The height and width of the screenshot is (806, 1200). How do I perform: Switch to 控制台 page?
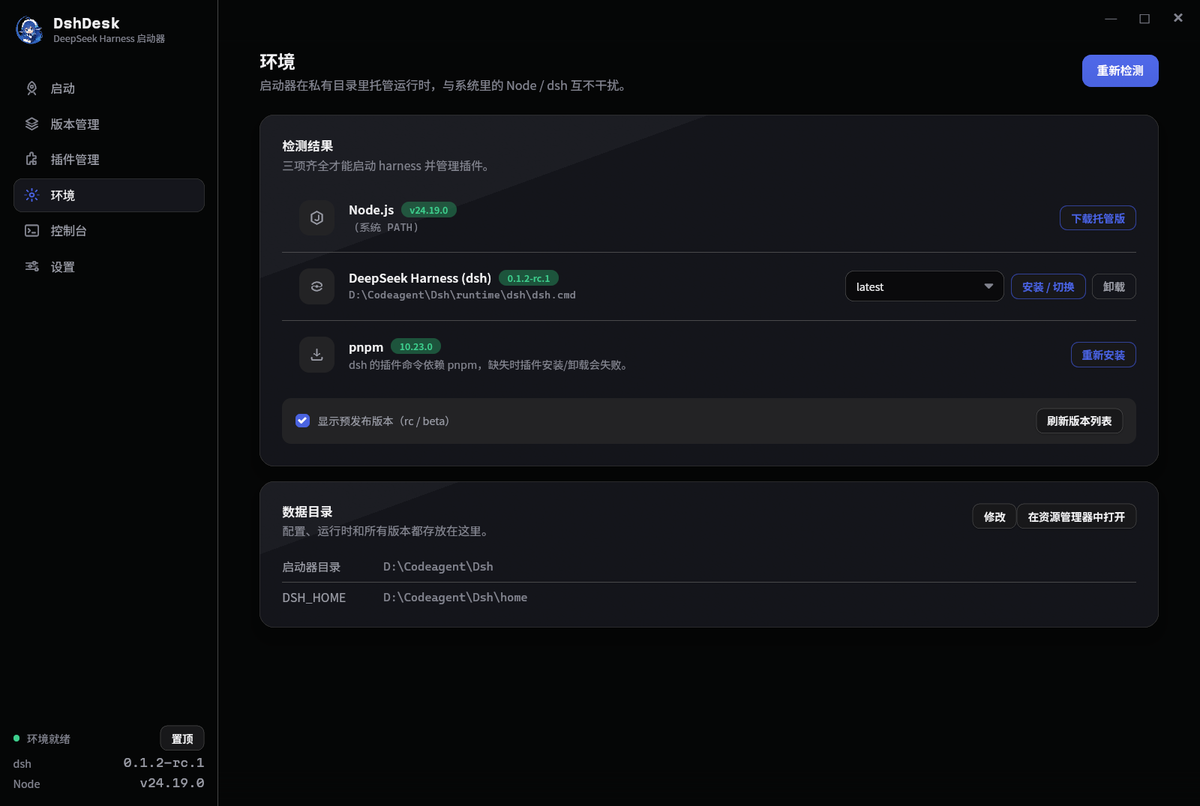point(109,231)
